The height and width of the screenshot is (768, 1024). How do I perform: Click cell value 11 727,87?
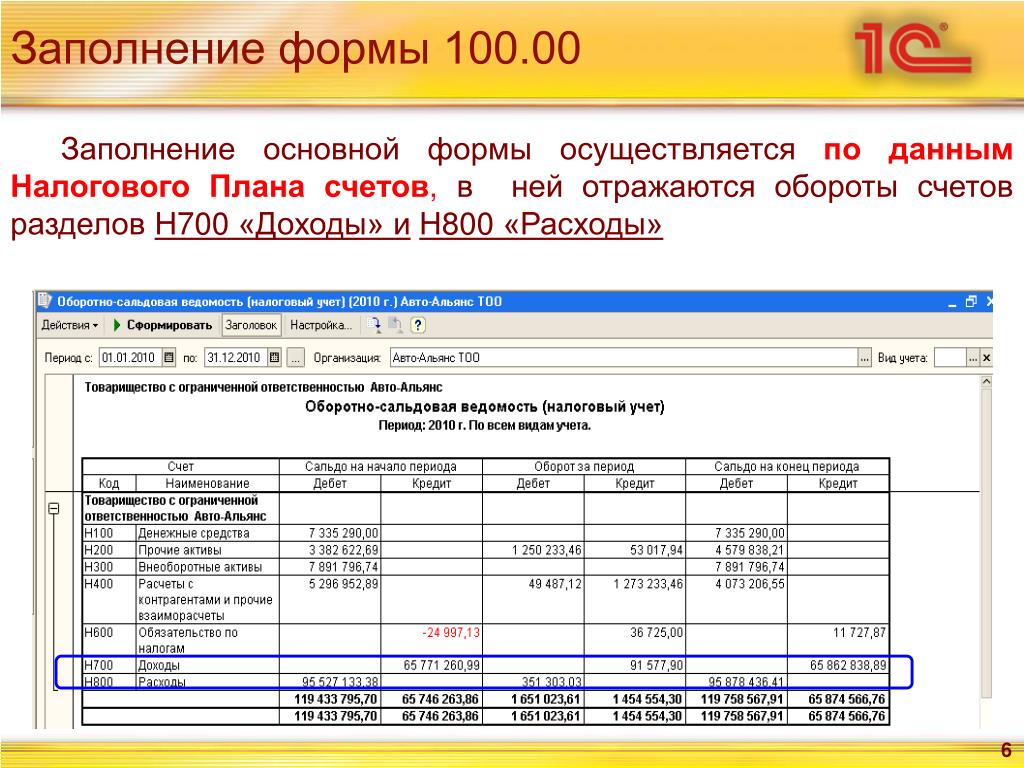[x=859, y=632]
